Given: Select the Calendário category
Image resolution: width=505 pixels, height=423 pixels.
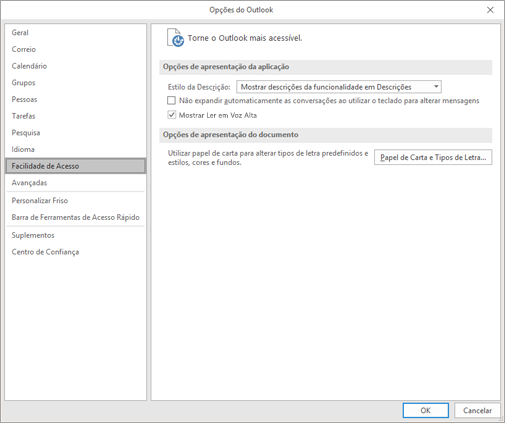Looking at the screenshot, I should coord(75,66).
